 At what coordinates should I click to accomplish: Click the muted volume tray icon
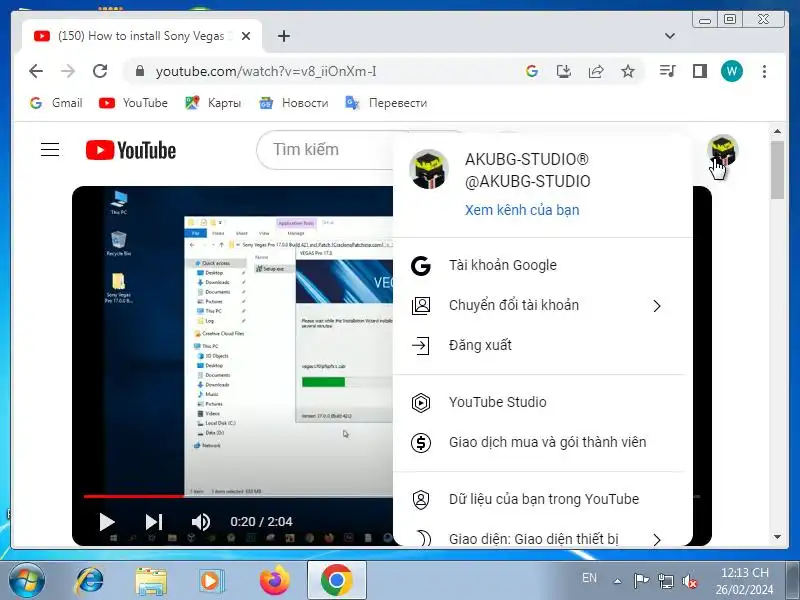[690, 581]
